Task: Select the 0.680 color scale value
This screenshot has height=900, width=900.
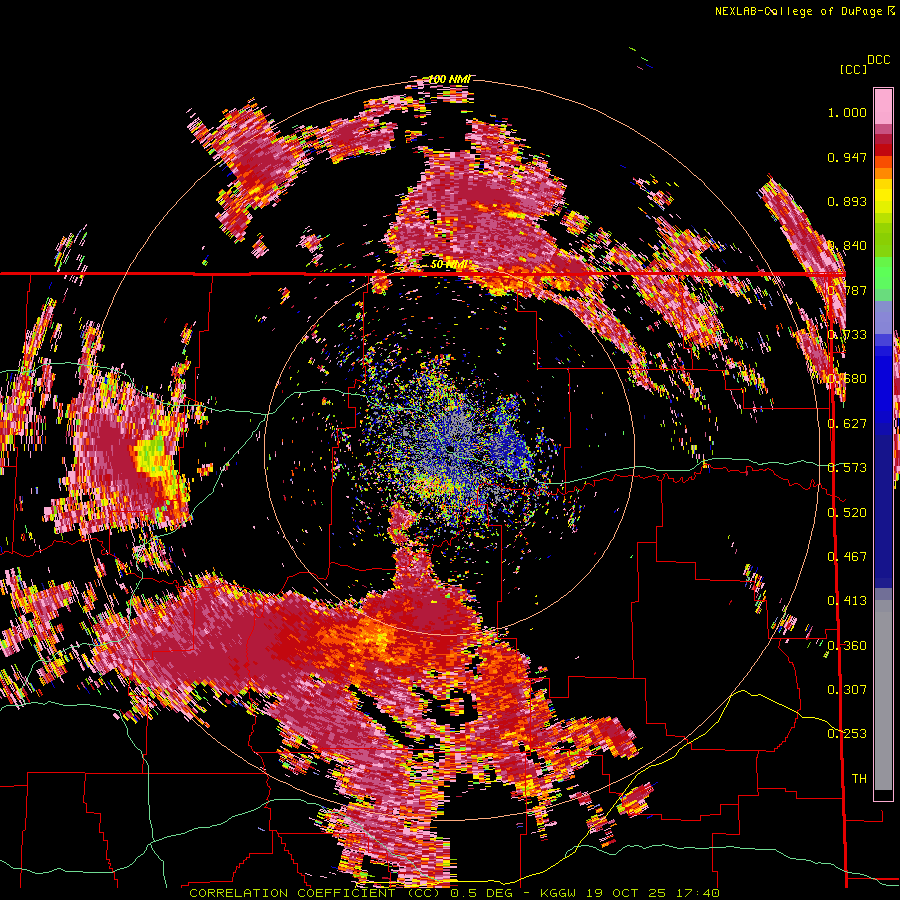Action: tap(847, 379)
